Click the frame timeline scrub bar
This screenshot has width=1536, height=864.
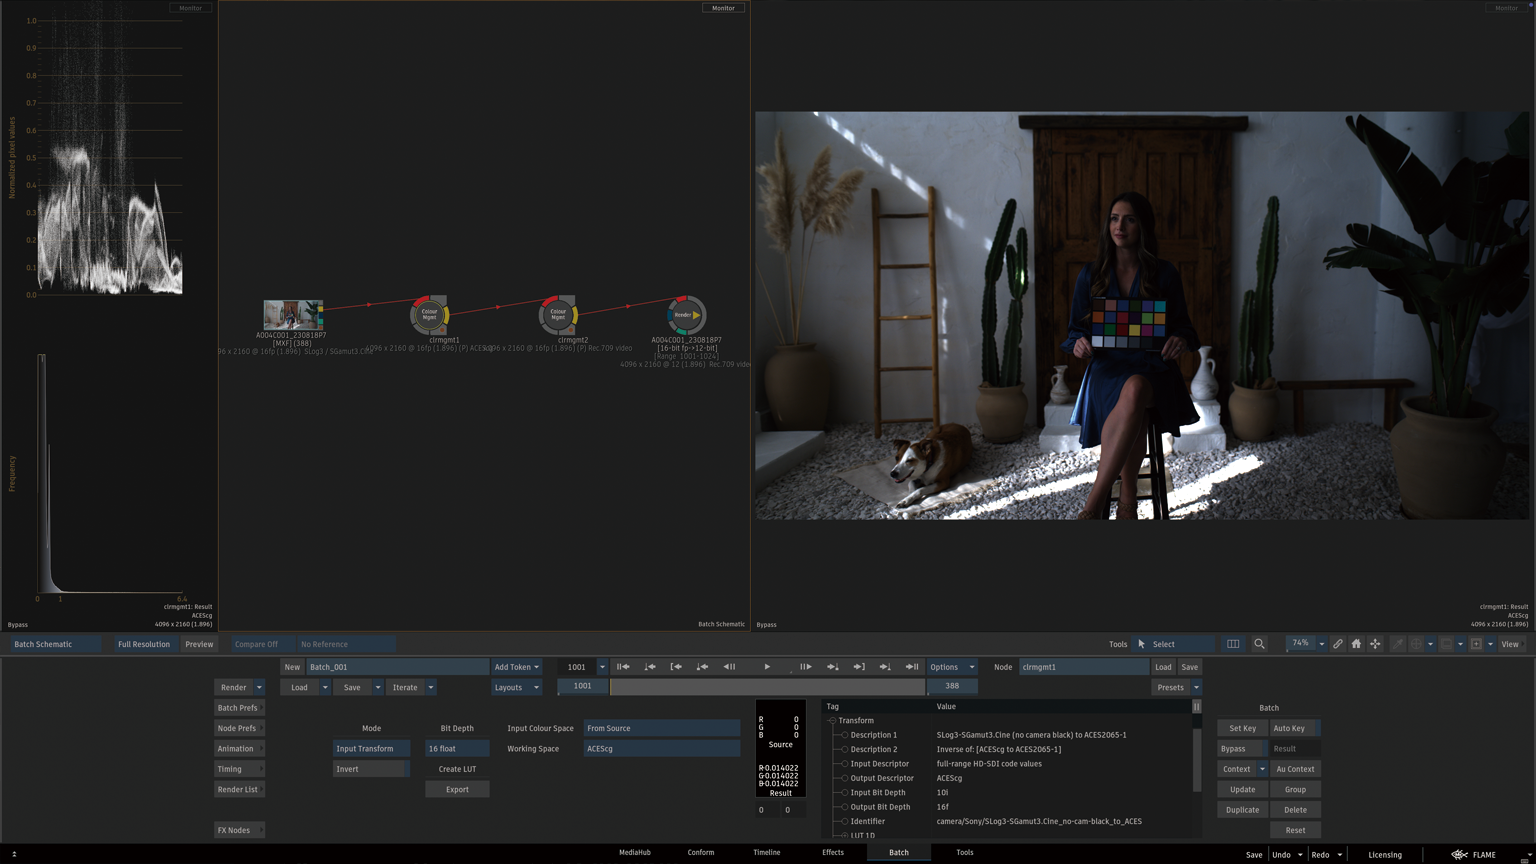(767, 687)
